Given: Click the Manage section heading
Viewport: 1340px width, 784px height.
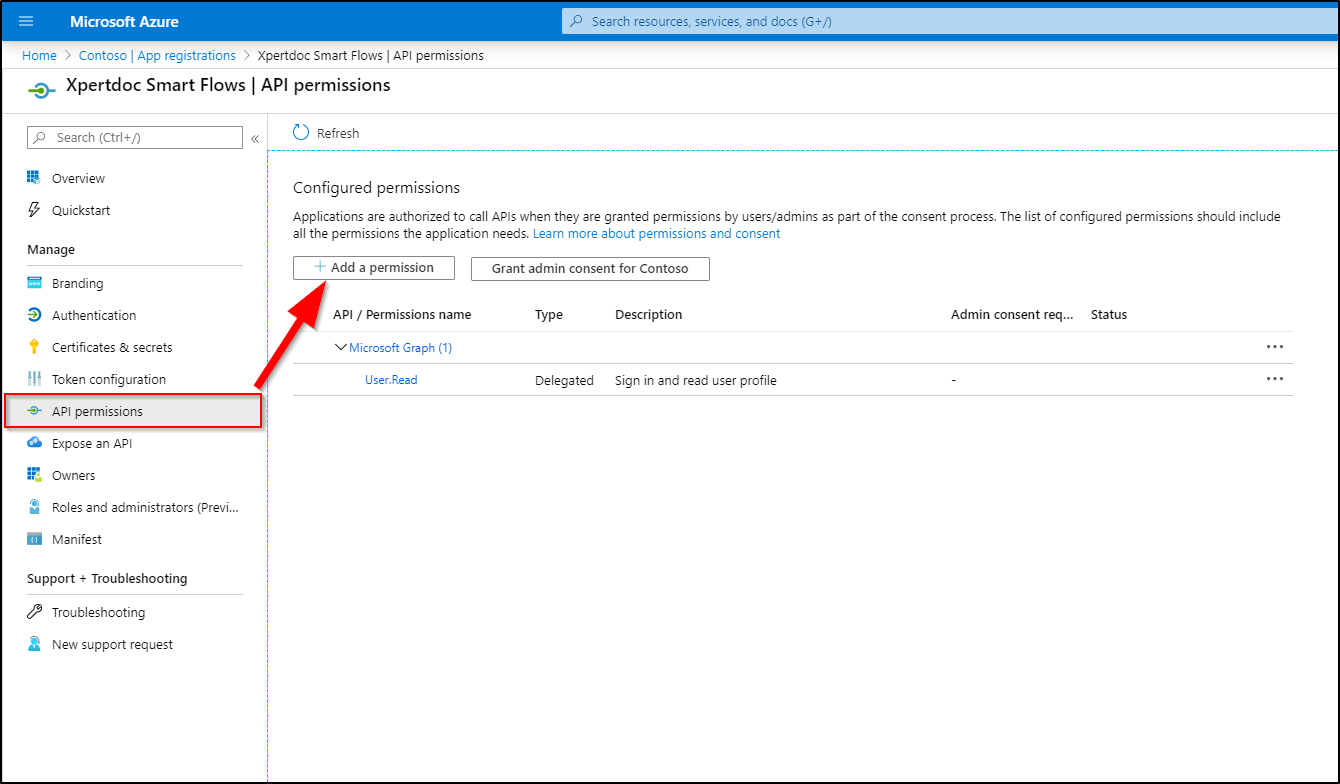Looking at the screenshot, I should tap(51, 249).
